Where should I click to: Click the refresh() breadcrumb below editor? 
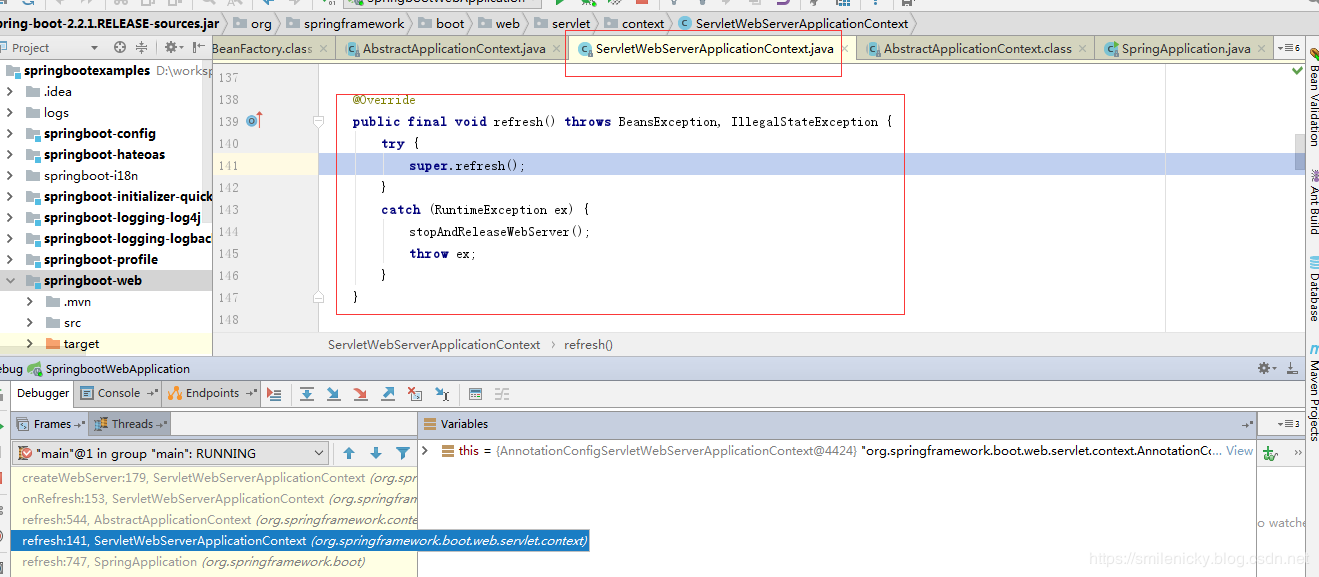coord(588,344)
